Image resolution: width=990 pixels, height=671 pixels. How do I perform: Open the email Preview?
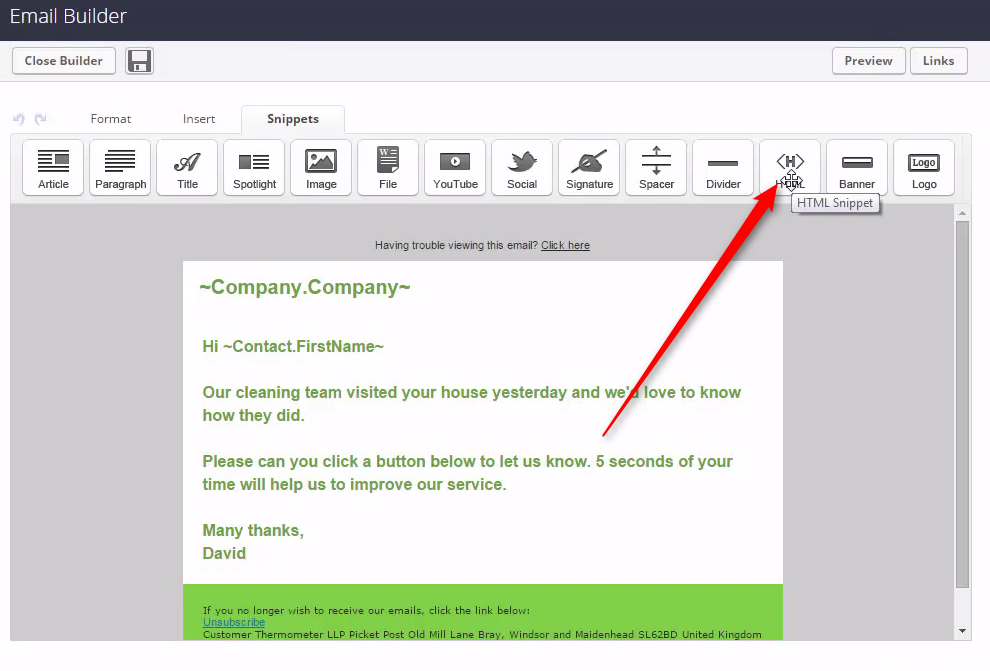(x=868, y=61)
